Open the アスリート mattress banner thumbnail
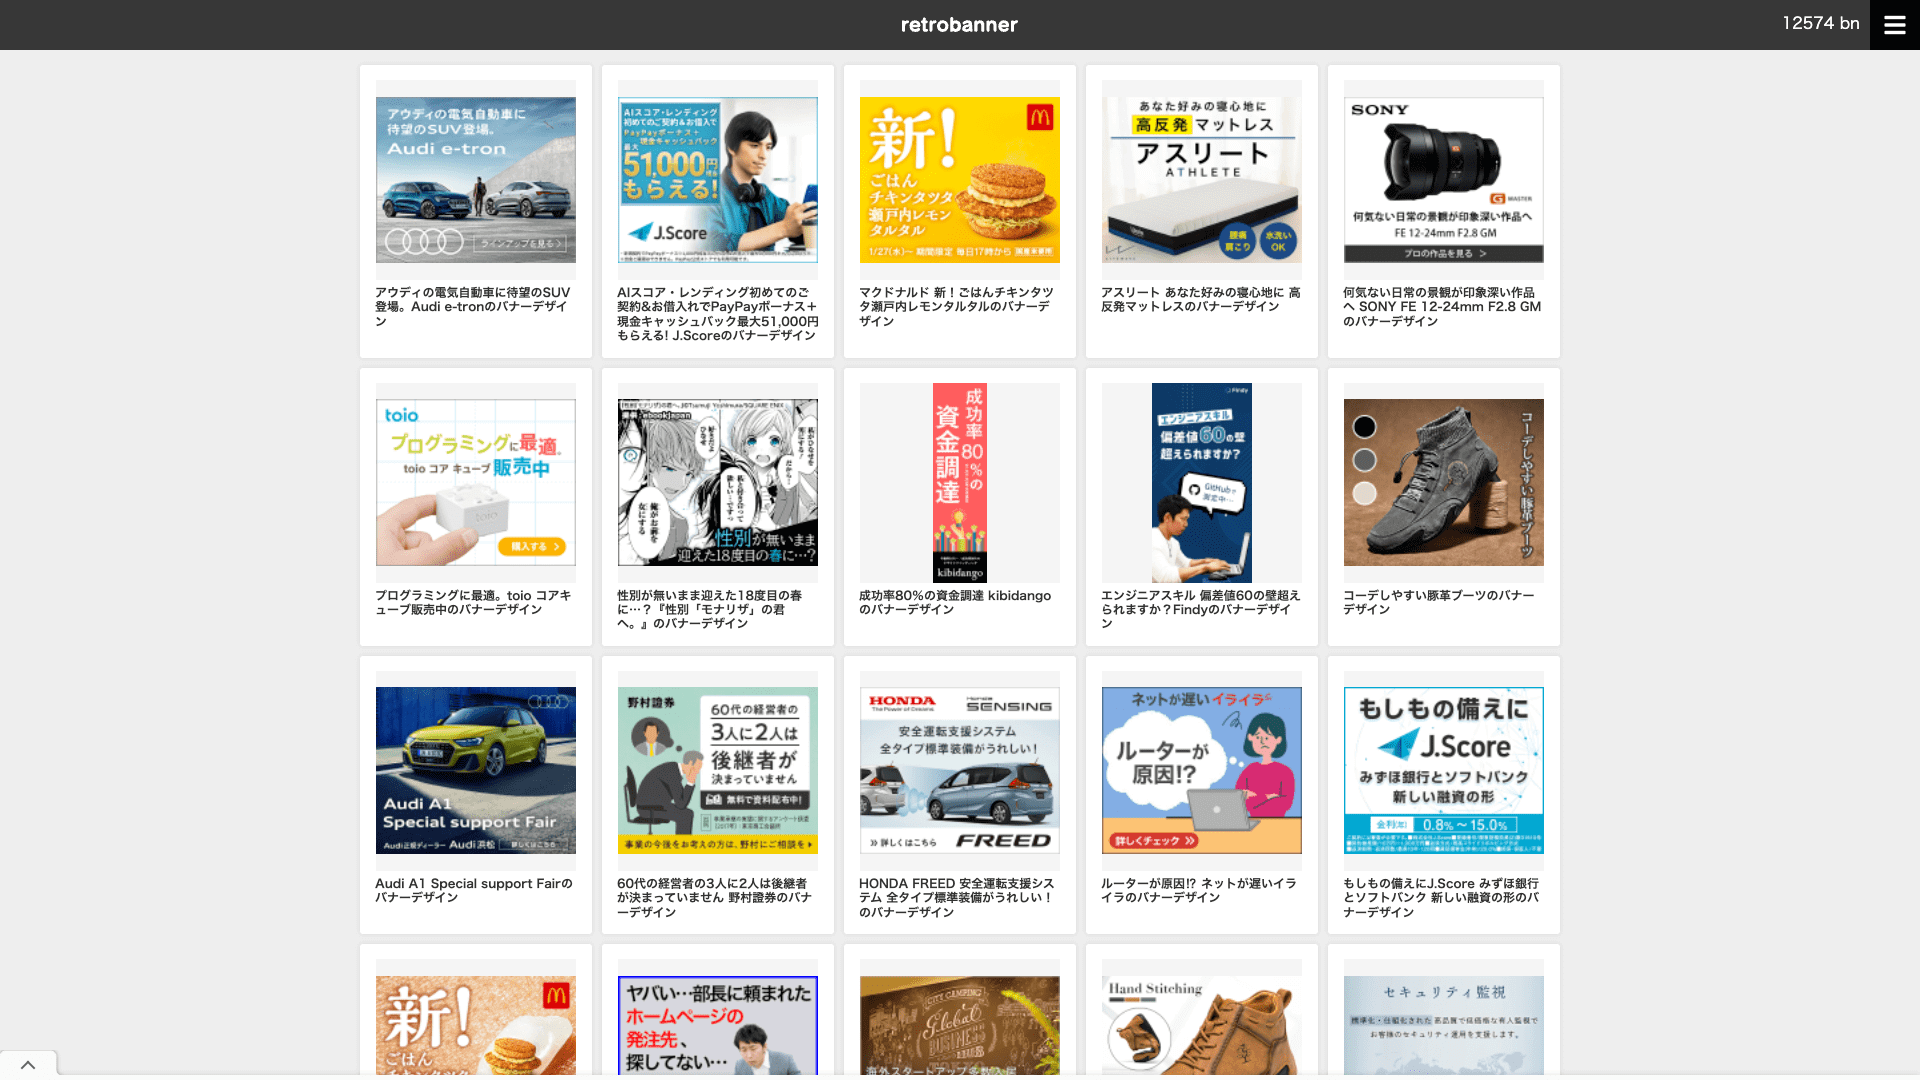Image resolution: width=1920 pixels, height=1080 pixels. (x=1202, y=180)
